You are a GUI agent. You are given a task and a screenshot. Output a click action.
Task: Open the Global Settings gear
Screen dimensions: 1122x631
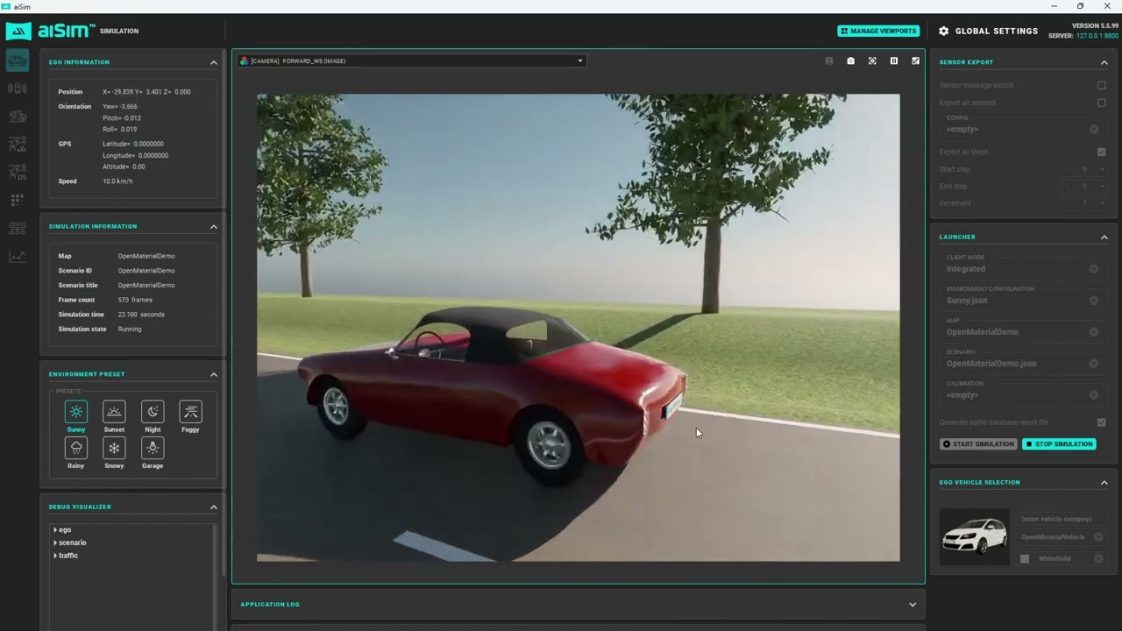click(944, 31)
